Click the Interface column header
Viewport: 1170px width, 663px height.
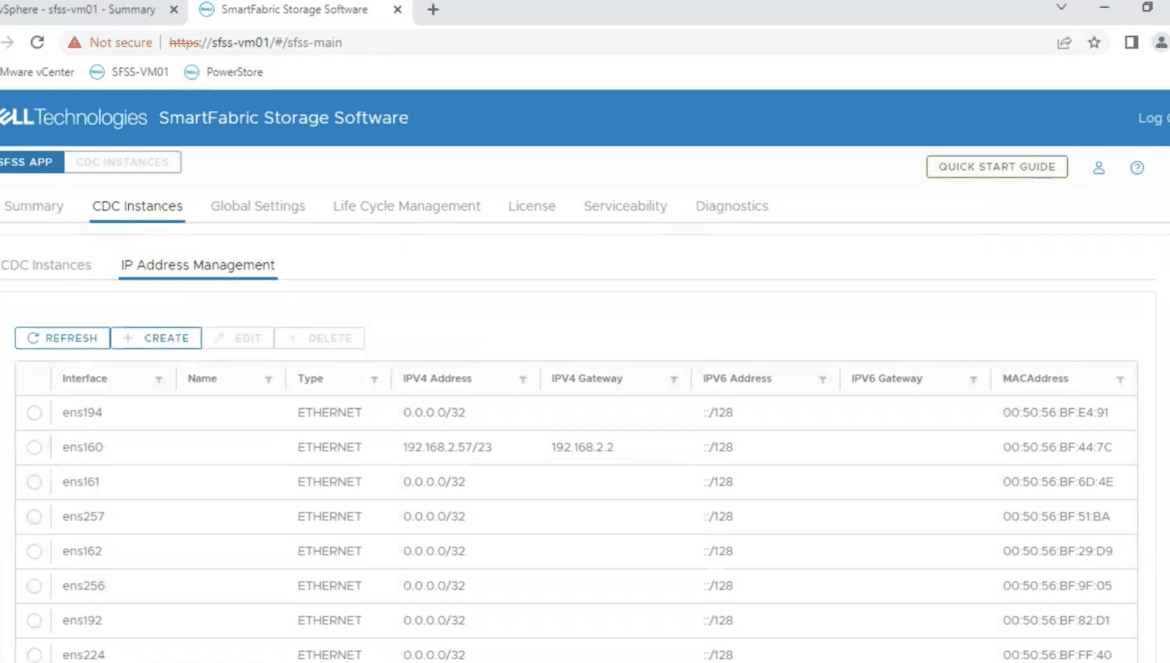pyautogui.click(x=85, y=379)
